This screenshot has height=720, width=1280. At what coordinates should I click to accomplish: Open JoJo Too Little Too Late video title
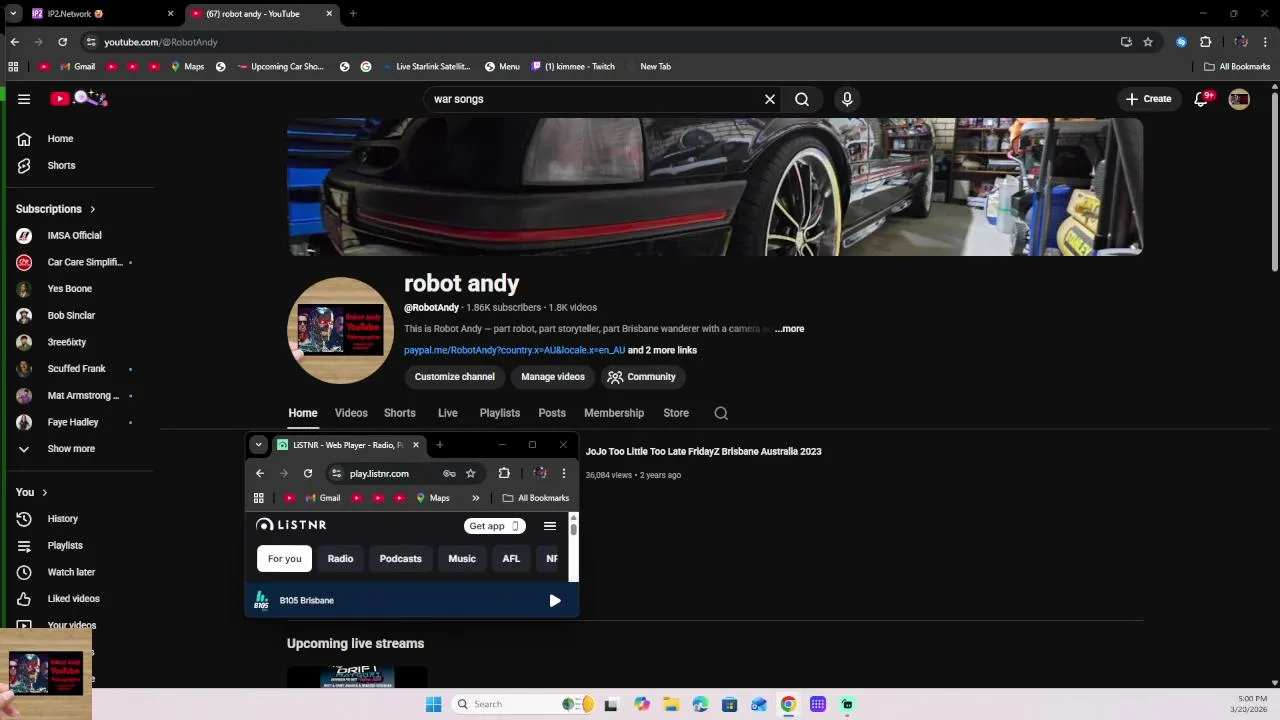704,452
